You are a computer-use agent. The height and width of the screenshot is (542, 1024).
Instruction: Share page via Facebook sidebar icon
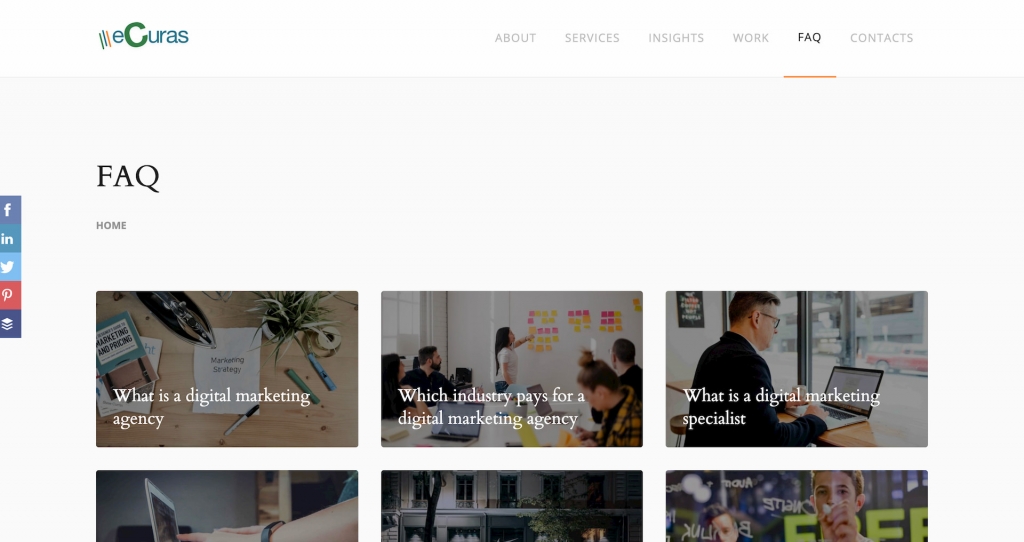click(10, 210)
